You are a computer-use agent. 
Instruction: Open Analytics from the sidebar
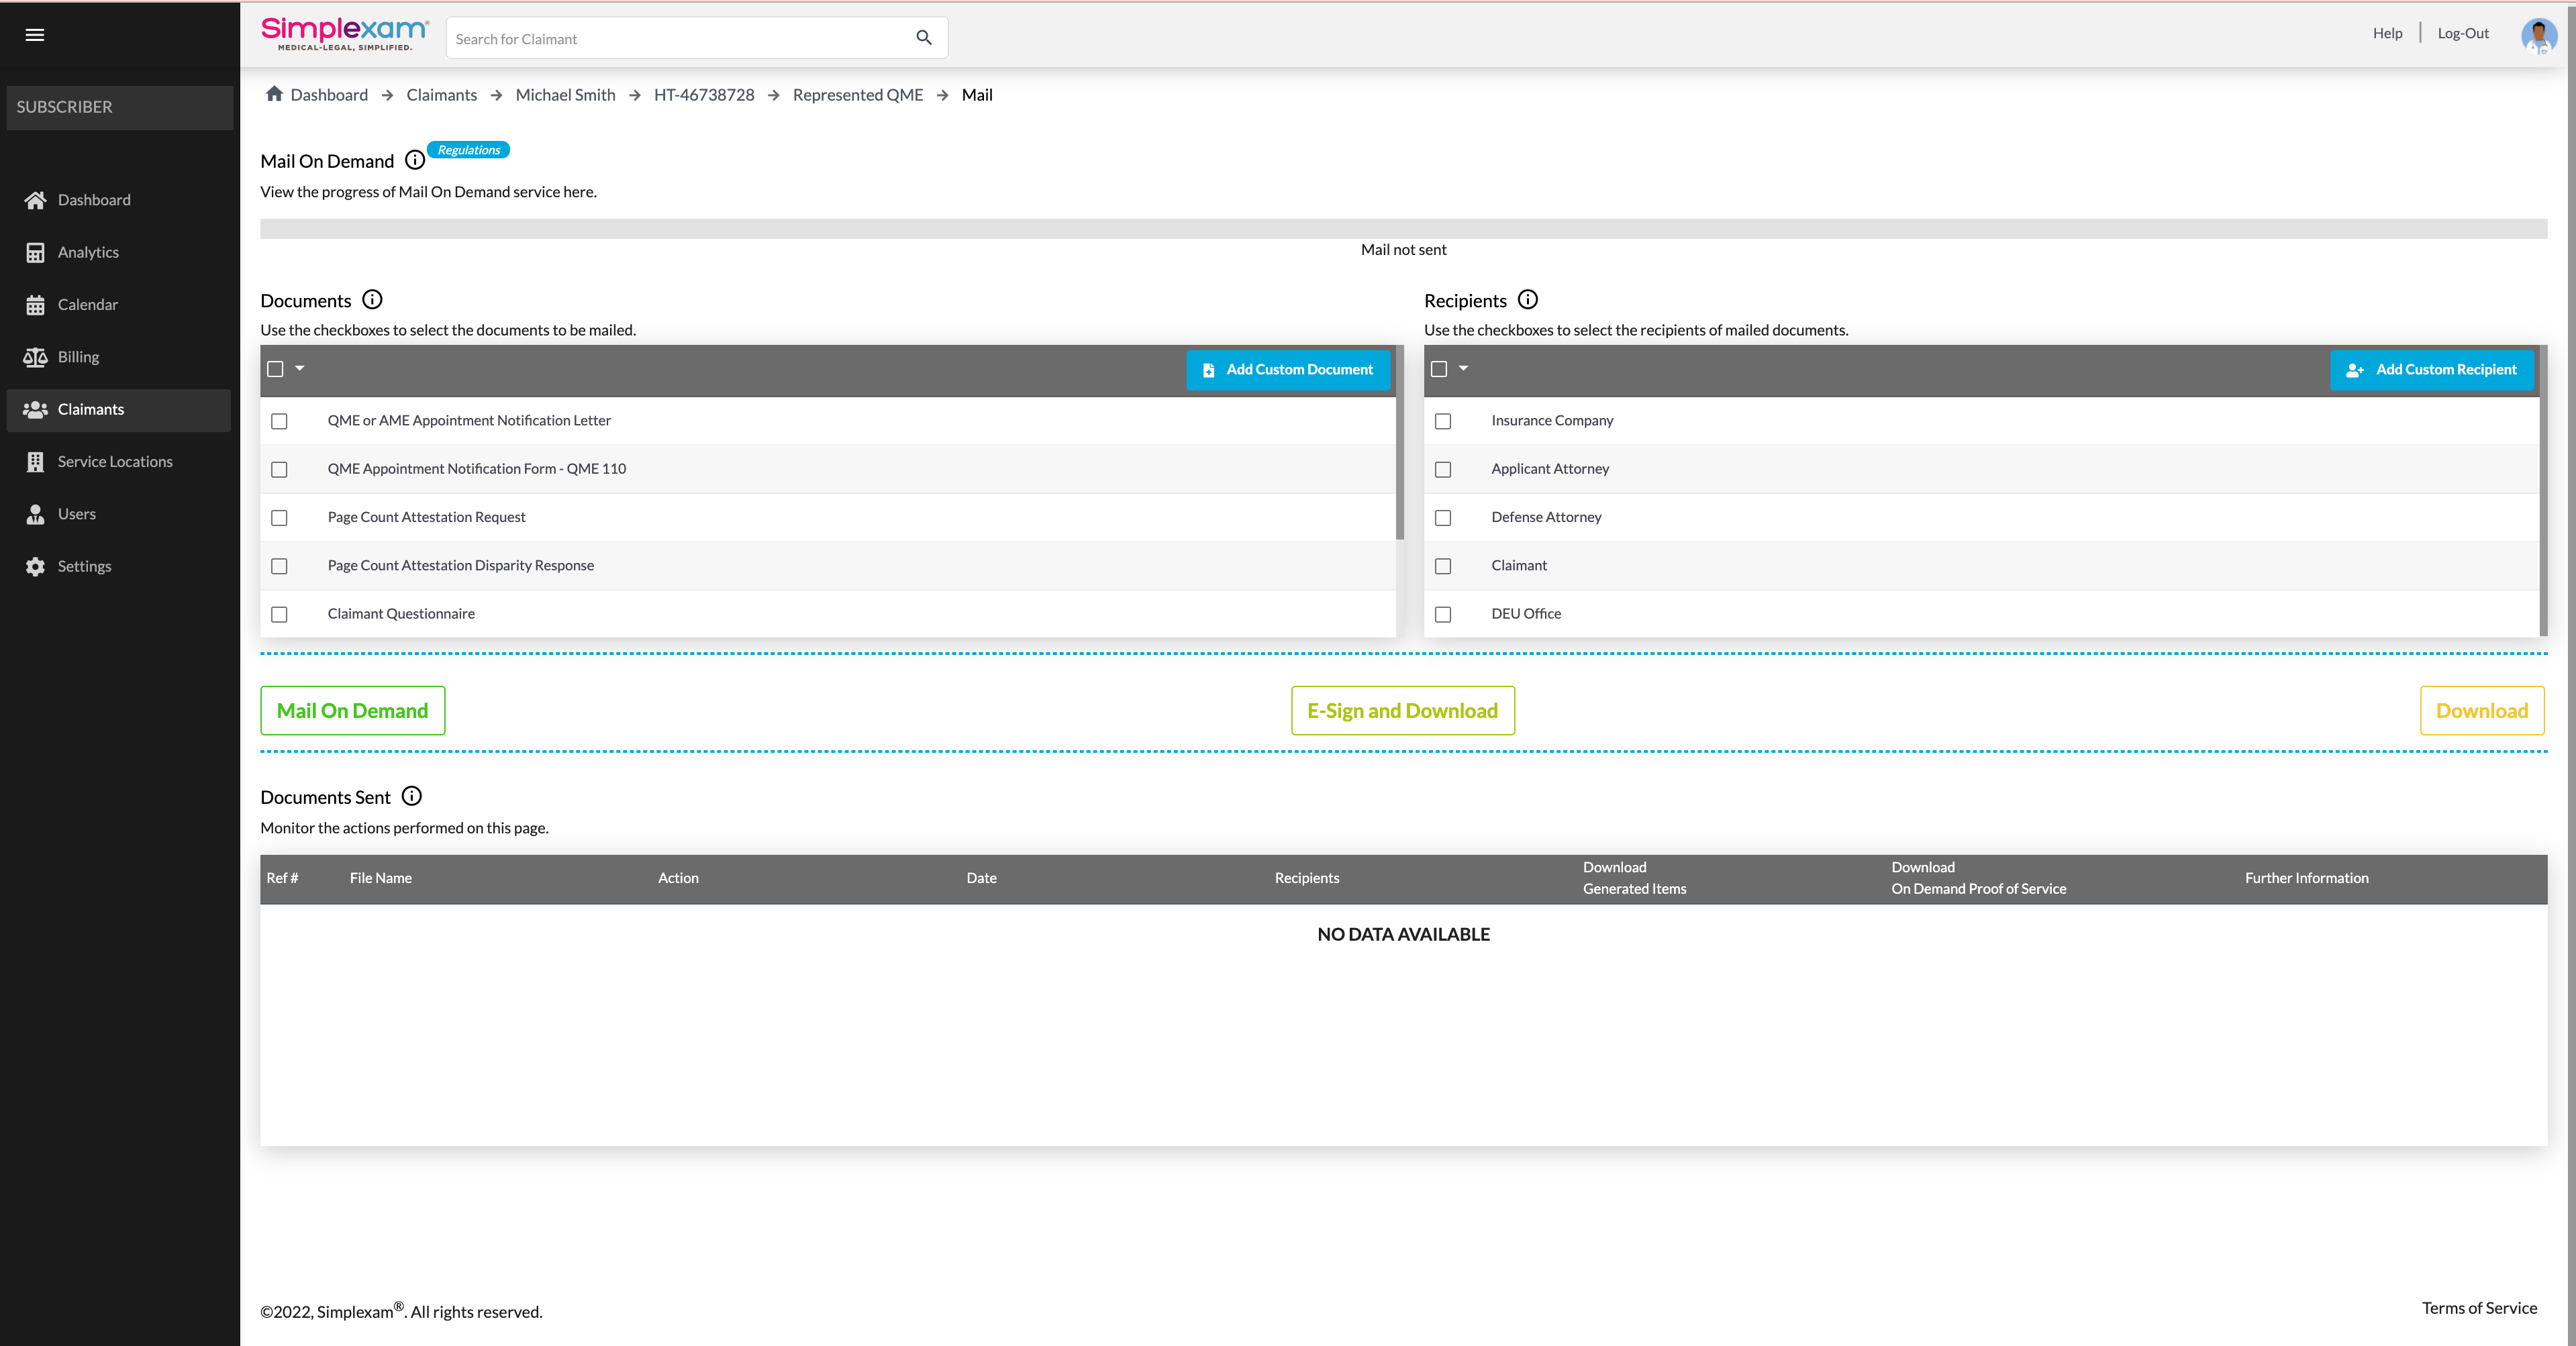click(88, 252)
